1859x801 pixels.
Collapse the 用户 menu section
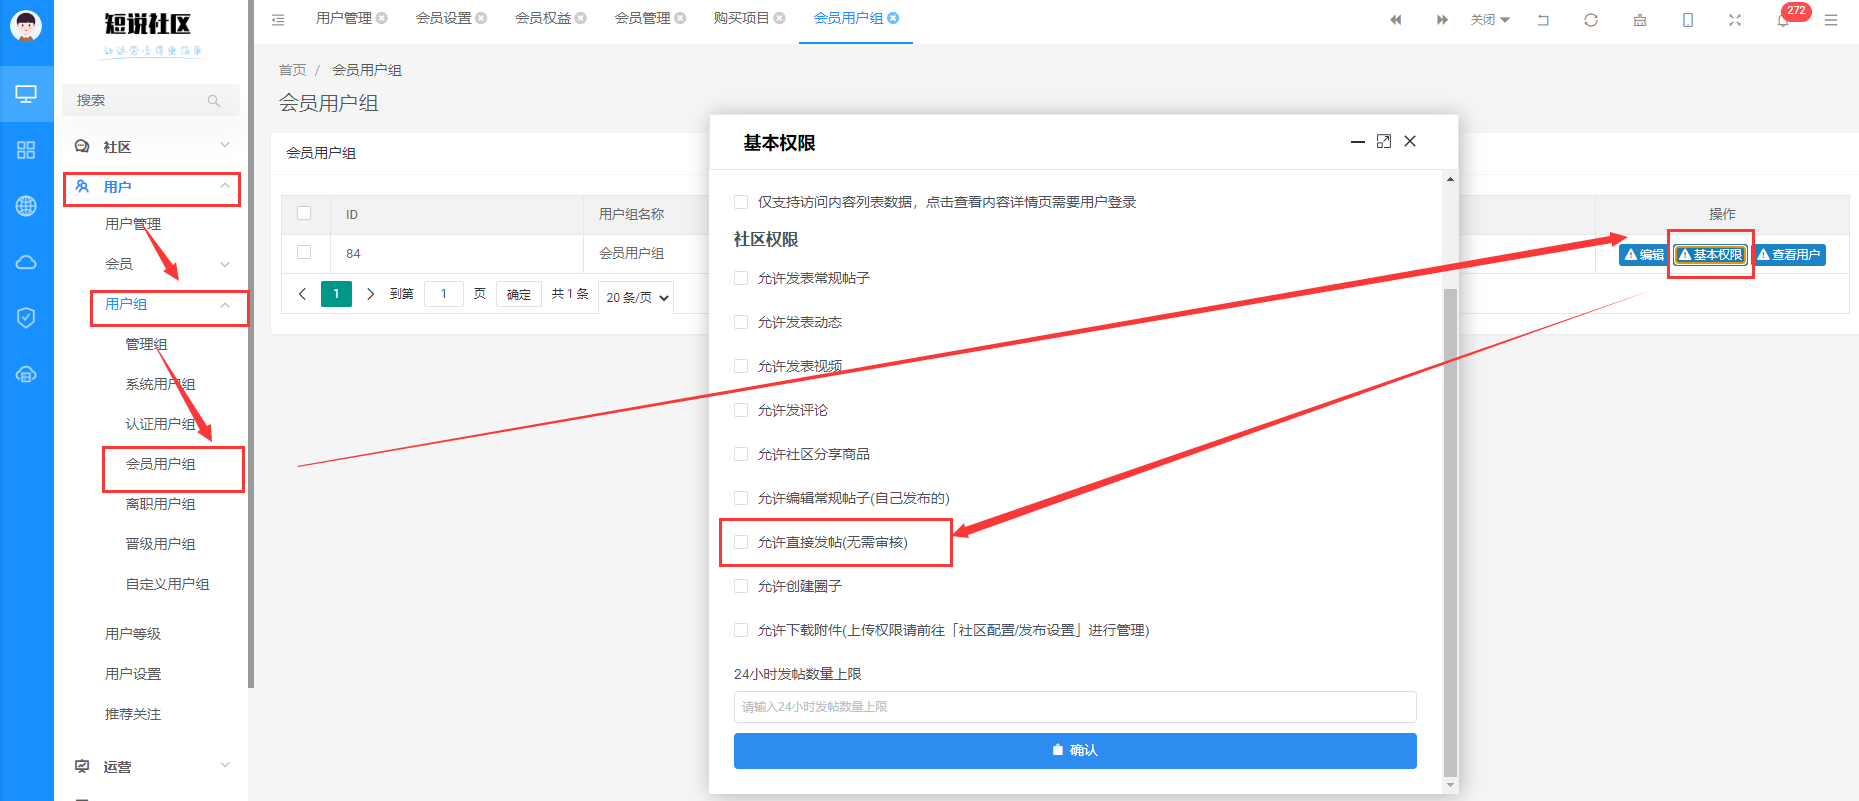[151, 187]
